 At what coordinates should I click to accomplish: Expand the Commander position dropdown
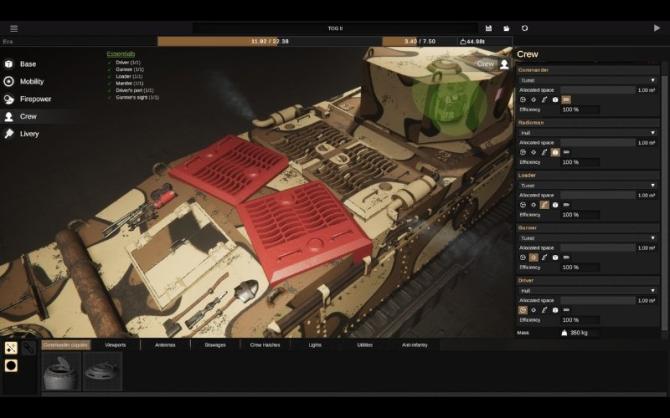587,80
